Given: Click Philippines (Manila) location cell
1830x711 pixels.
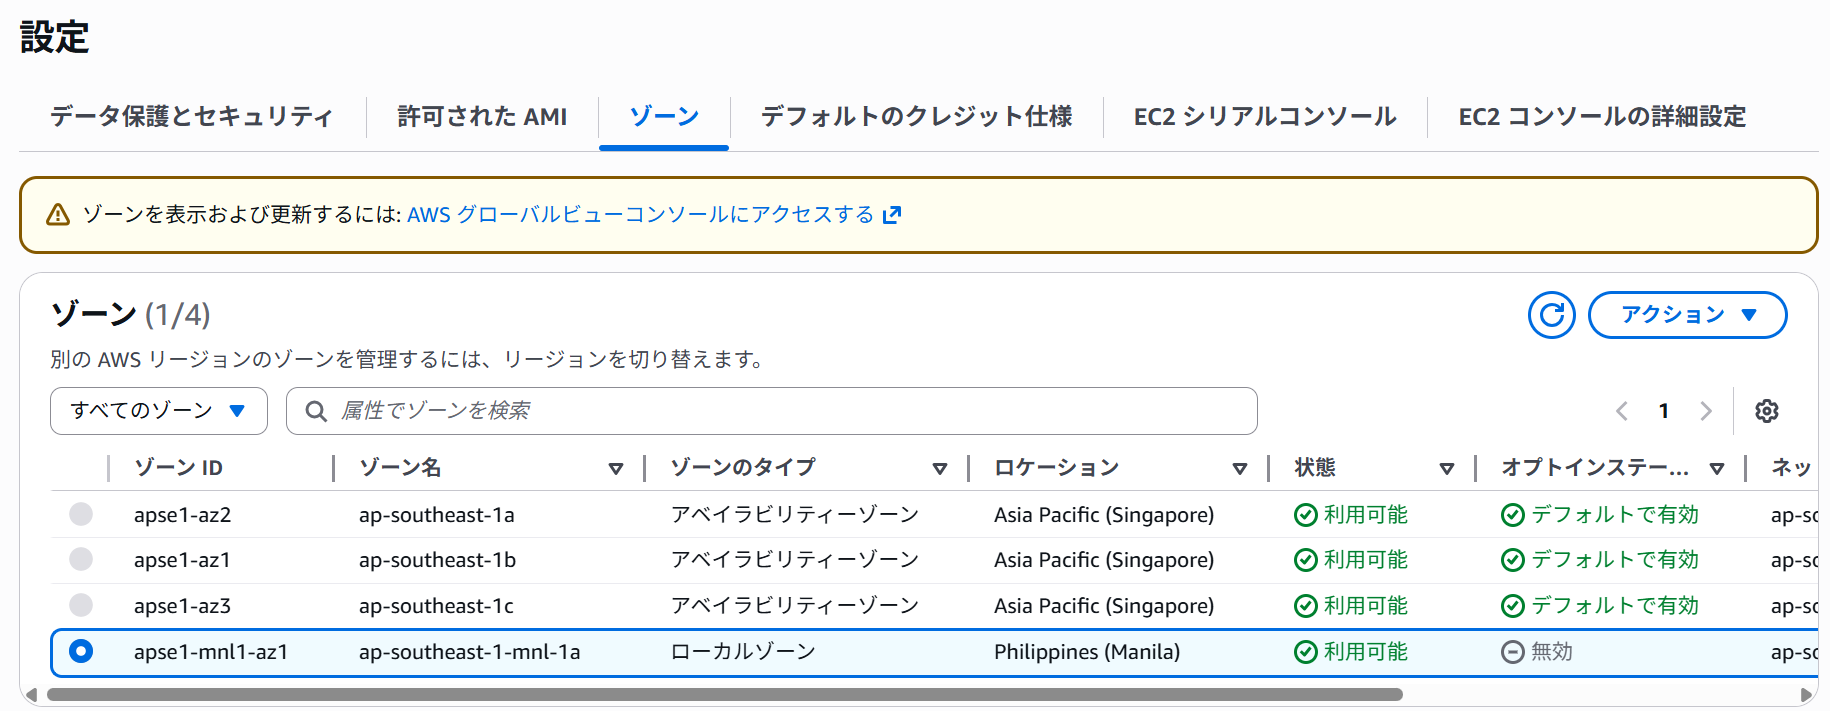Looking at the screenshot, I should 1087,652.
